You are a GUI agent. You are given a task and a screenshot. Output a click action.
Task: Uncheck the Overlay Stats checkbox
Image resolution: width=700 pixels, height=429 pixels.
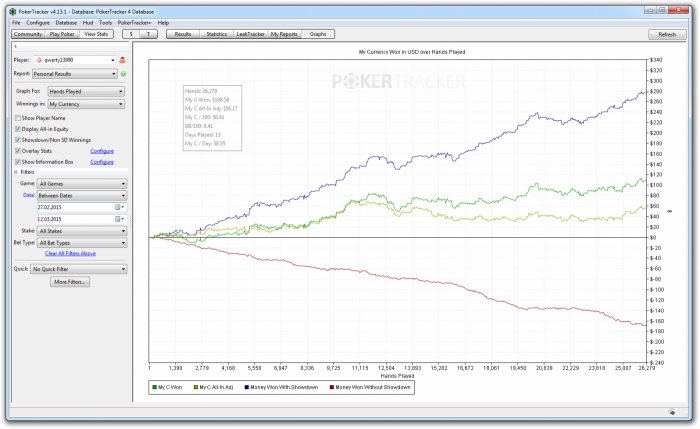18,151
